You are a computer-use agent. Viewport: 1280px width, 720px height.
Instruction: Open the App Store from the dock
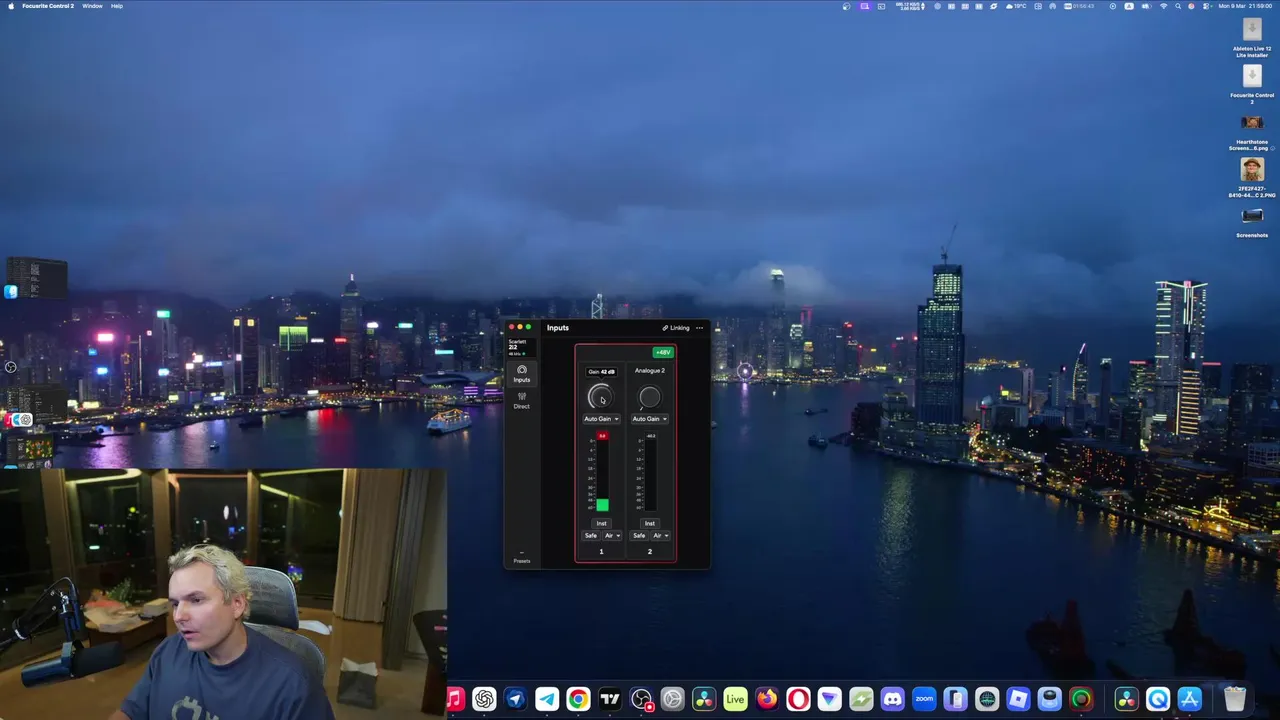coord(1189,699)
